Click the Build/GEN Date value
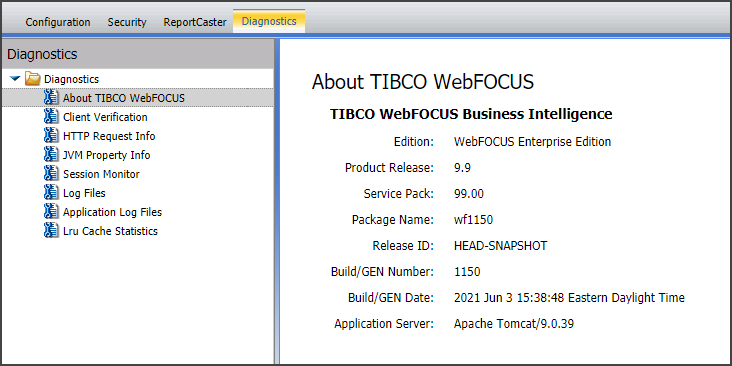Image resolution: width=732 pixels, height=366 pixels. point(569,298)
